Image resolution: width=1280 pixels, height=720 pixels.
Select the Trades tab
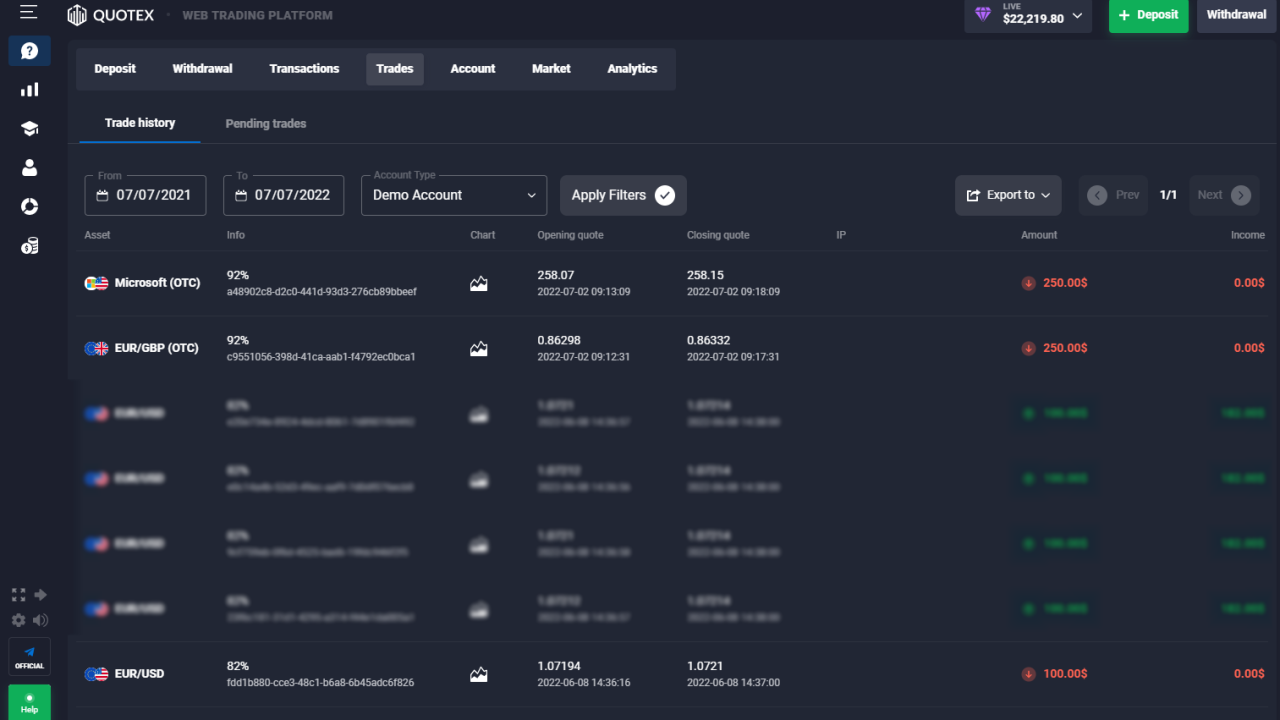(395, 69)
